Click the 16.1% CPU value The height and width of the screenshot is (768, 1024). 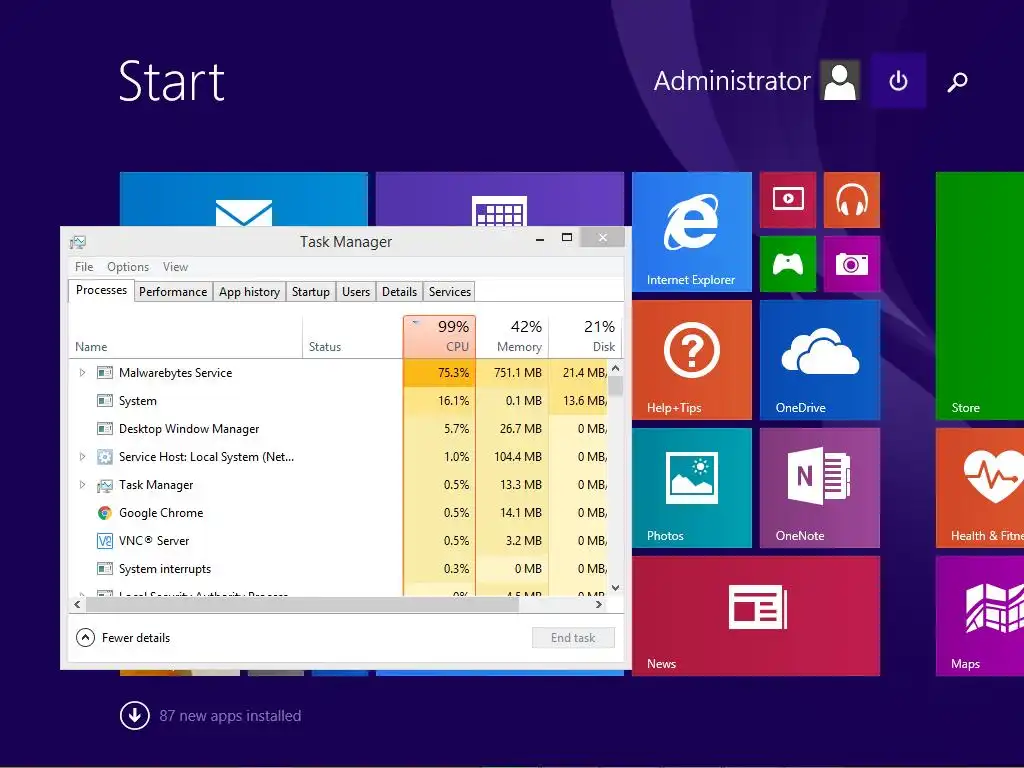pyautogui.click(x=453, y=401)
